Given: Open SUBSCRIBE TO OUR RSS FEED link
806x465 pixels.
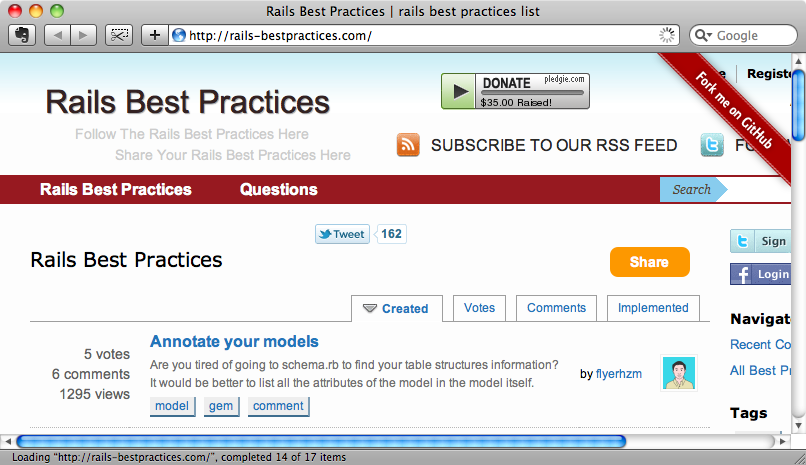Looking at the screenshot, I should 554,145.
